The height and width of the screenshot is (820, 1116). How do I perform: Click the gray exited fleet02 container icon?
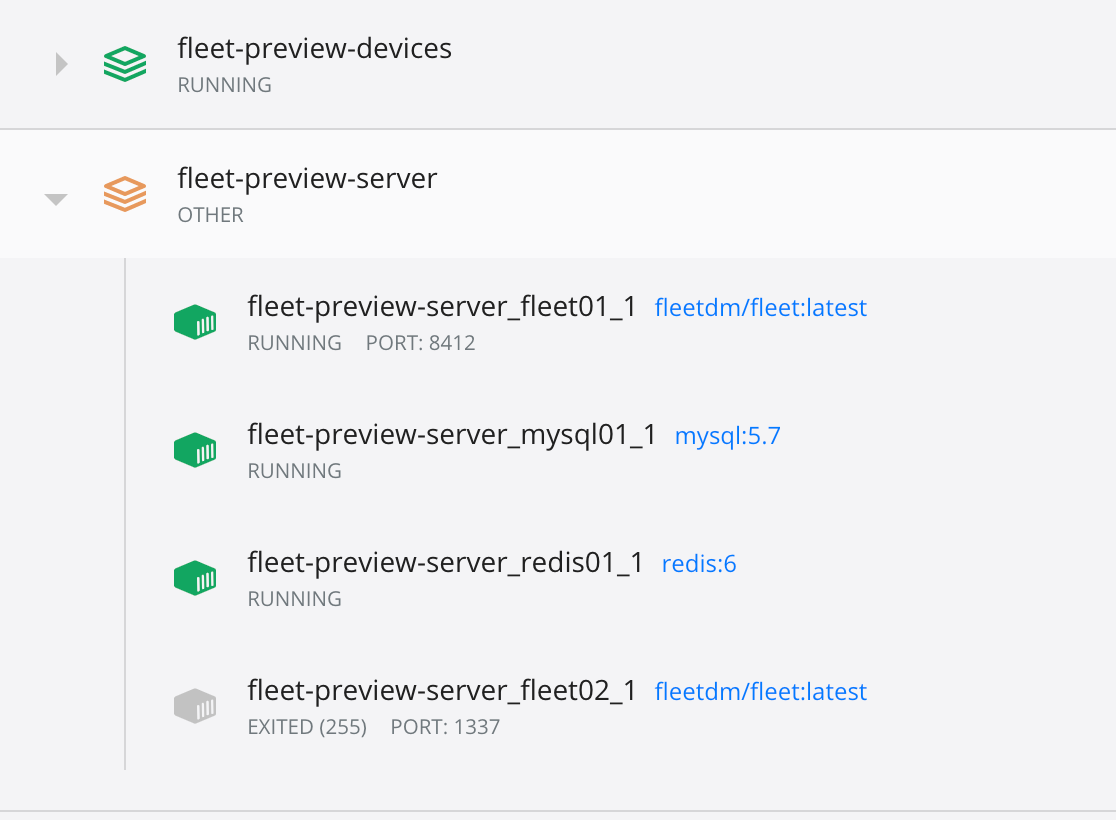195,705
